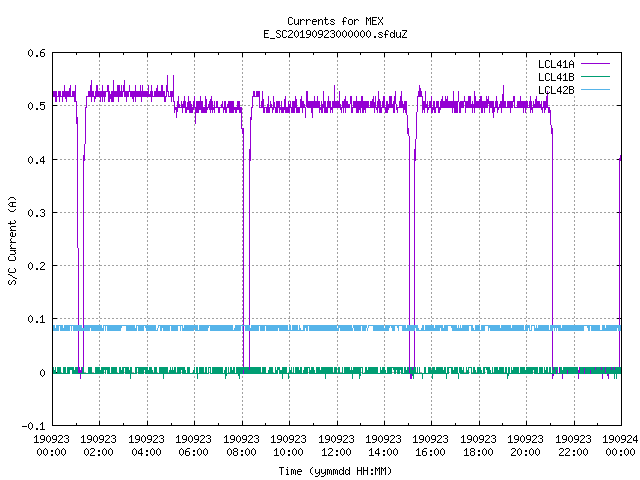Select the LCL41B legend label

[x=556, y=77]
